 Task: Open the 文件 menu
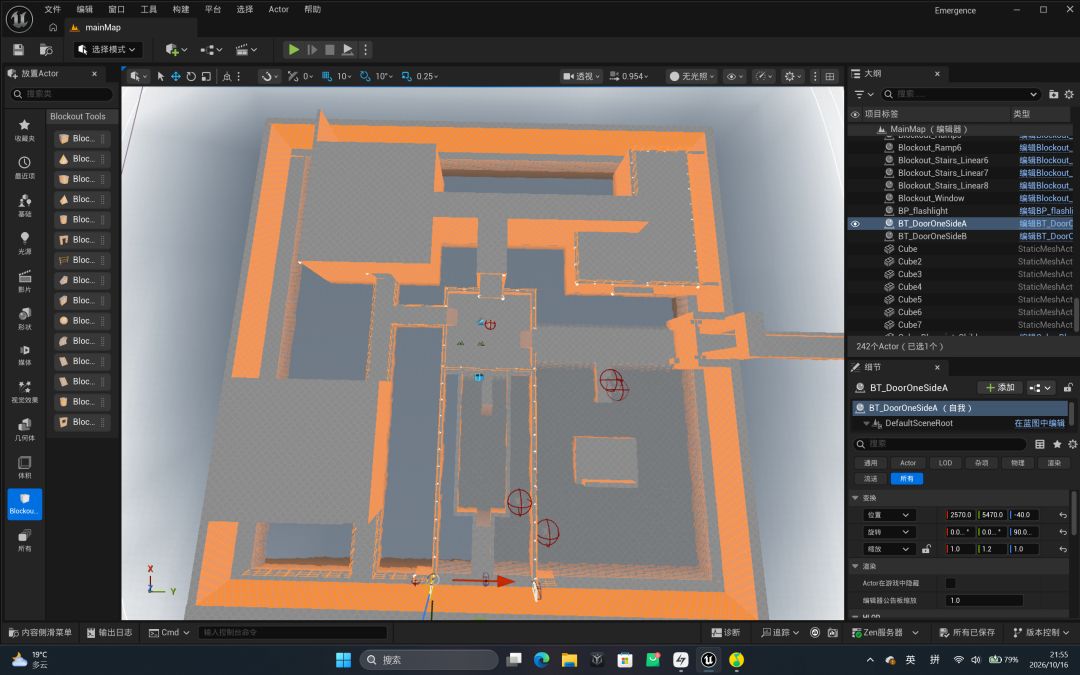tap(52, 10)
